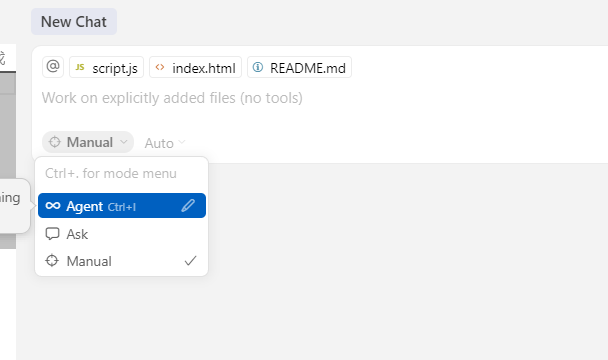The height and width of the screenshot is (360, 608).
Task: Click the speech bubble Ask icon
Action: [52, 234]
